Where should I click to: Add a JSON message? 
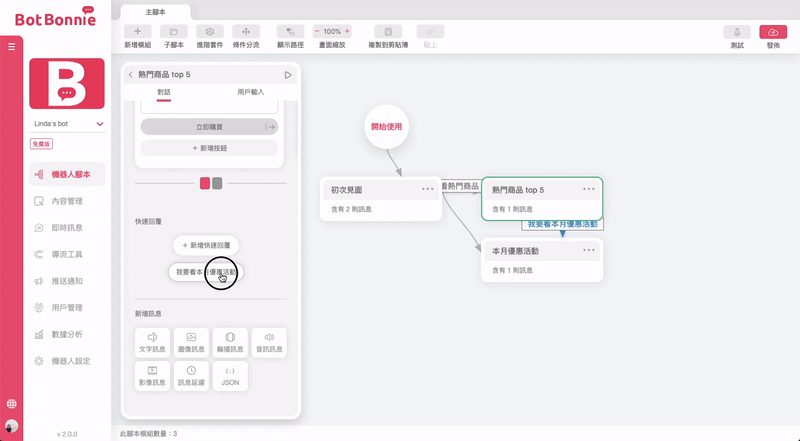pos(230,376)
